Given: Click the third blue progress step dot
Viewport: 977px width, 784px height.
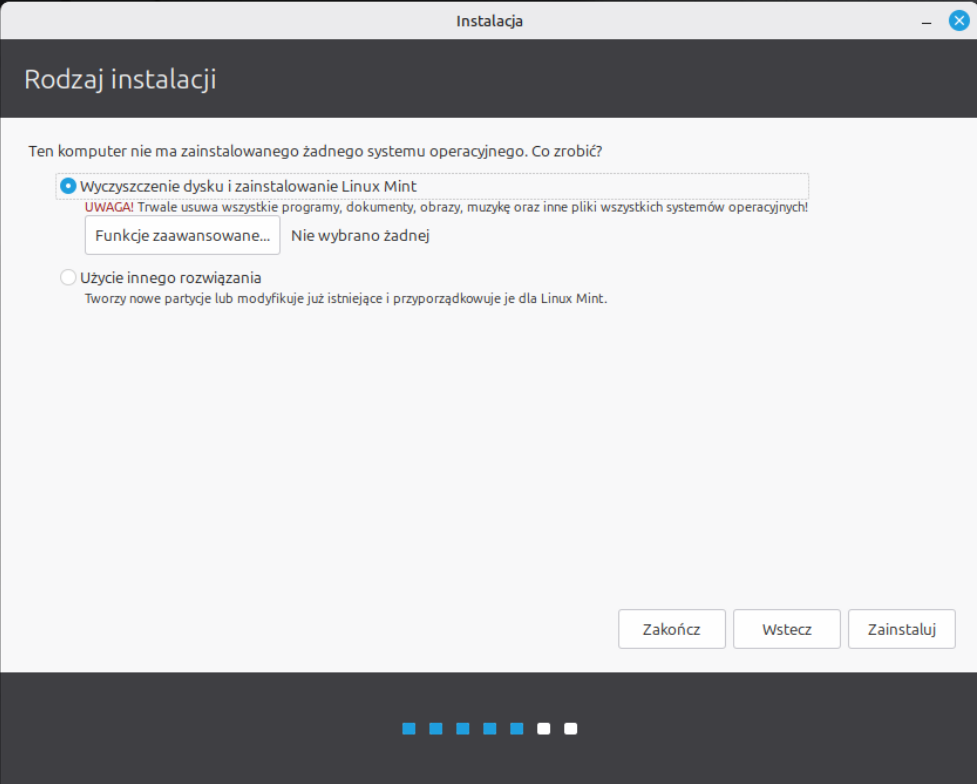Looking at the screenshot, I should 462,729.
